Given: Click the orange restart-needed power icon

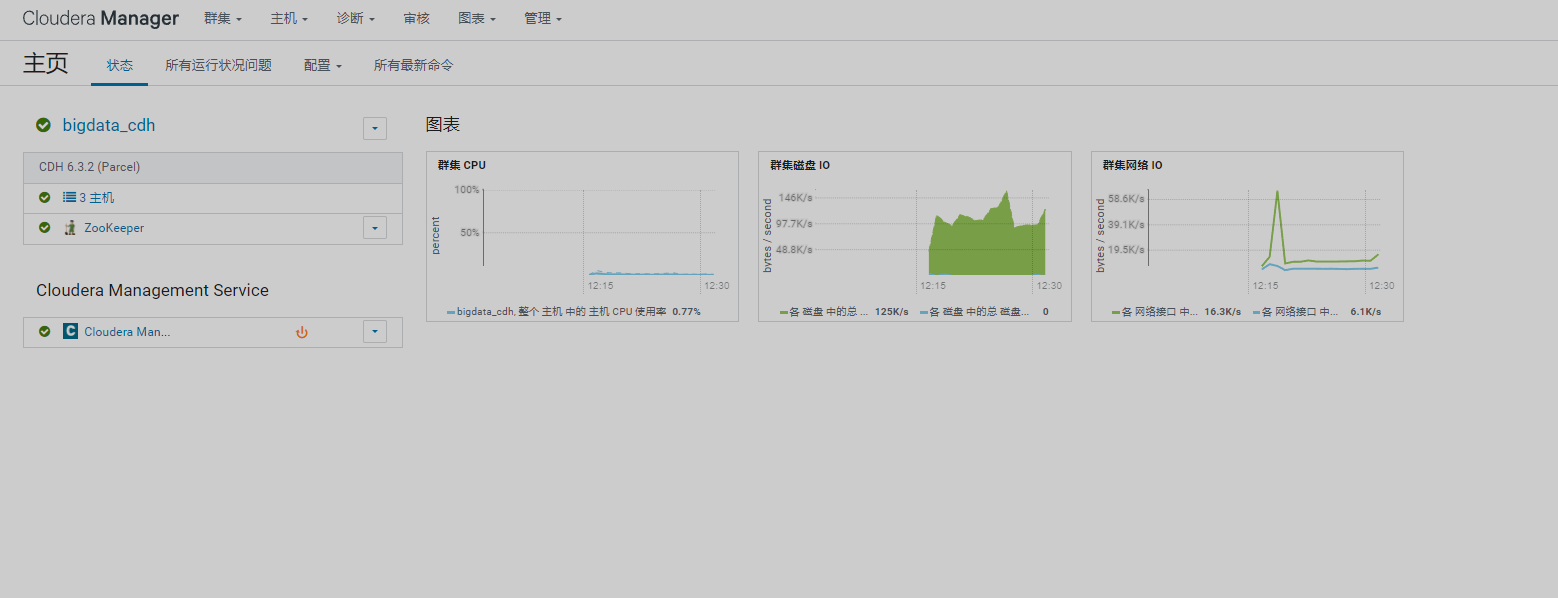Looking at the screenshot, I should click(302, 332).
